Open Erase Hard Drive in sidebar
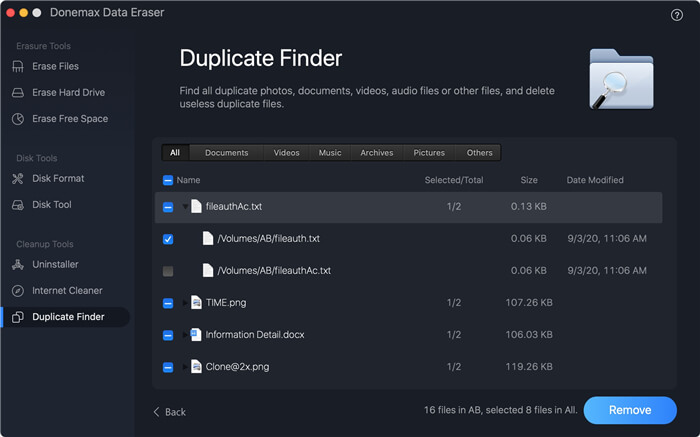 (x=68, y=92)
